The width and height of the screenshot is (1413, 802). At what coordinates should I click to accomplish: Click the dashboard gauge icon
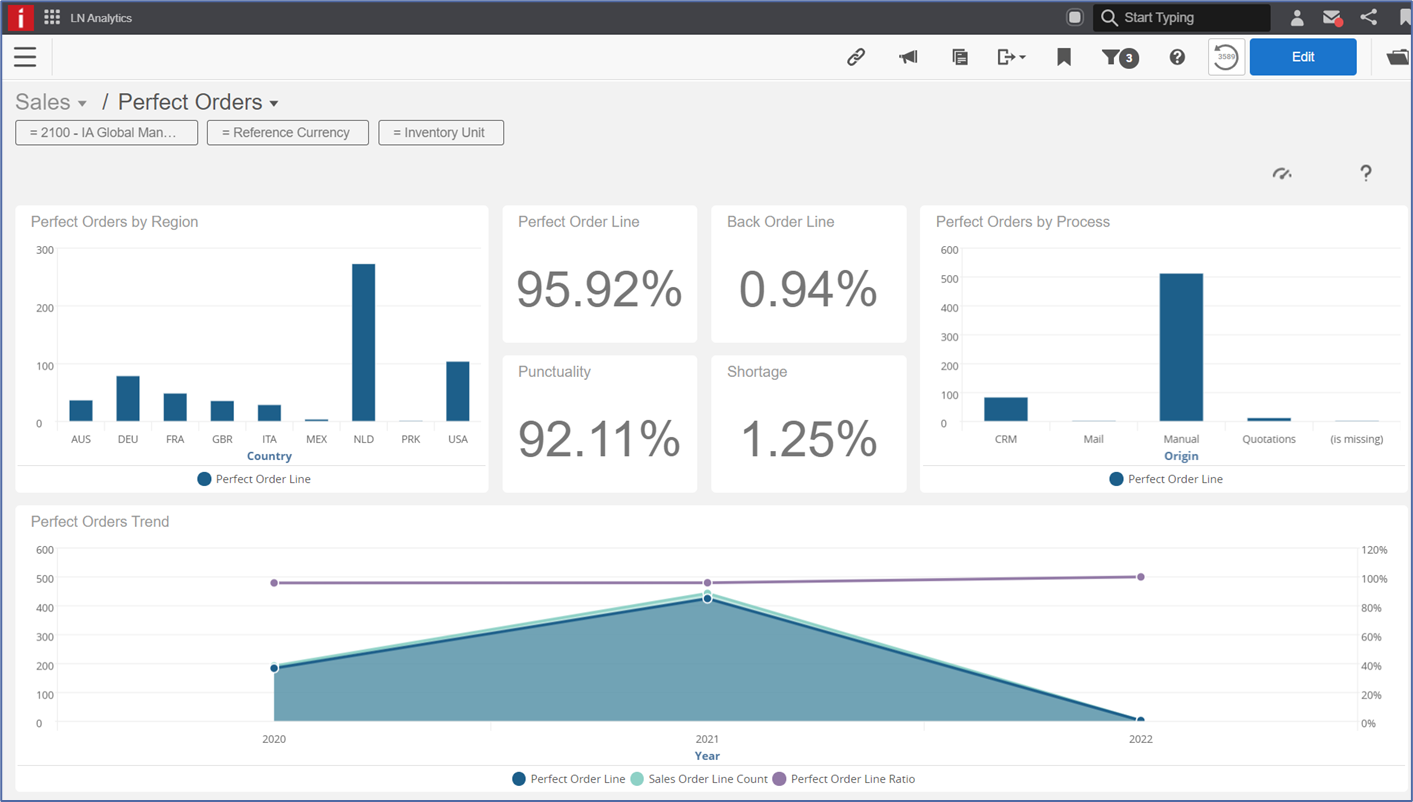click(1282, 173)
